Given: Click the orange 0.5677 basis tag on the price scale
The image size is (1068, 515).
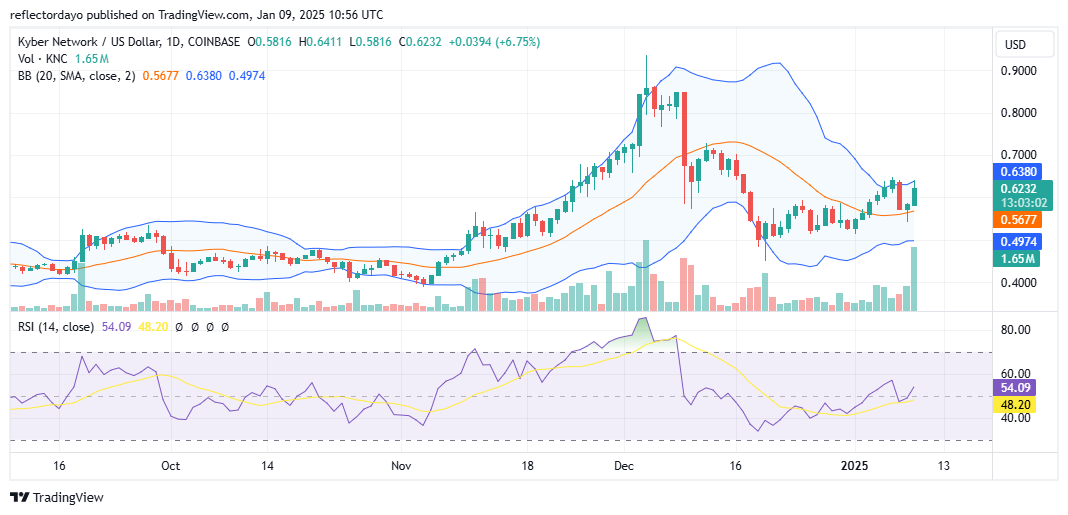Looking at the screenshot, I should 1019,220.
